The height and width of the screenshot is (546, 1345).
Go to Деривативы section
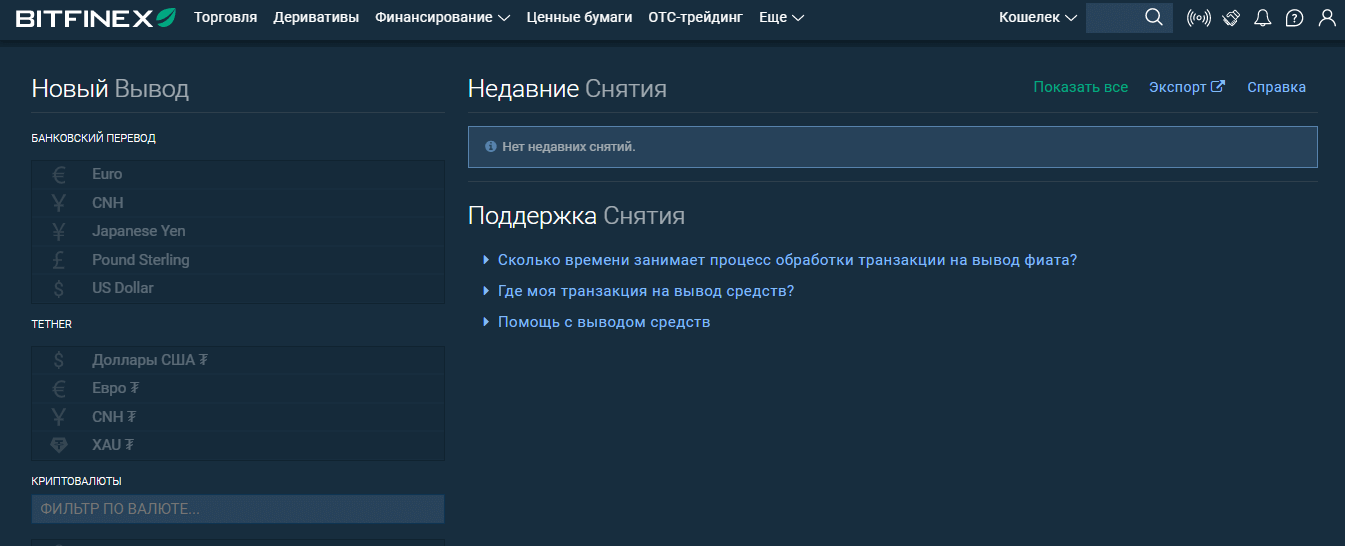tap(316, 17)
